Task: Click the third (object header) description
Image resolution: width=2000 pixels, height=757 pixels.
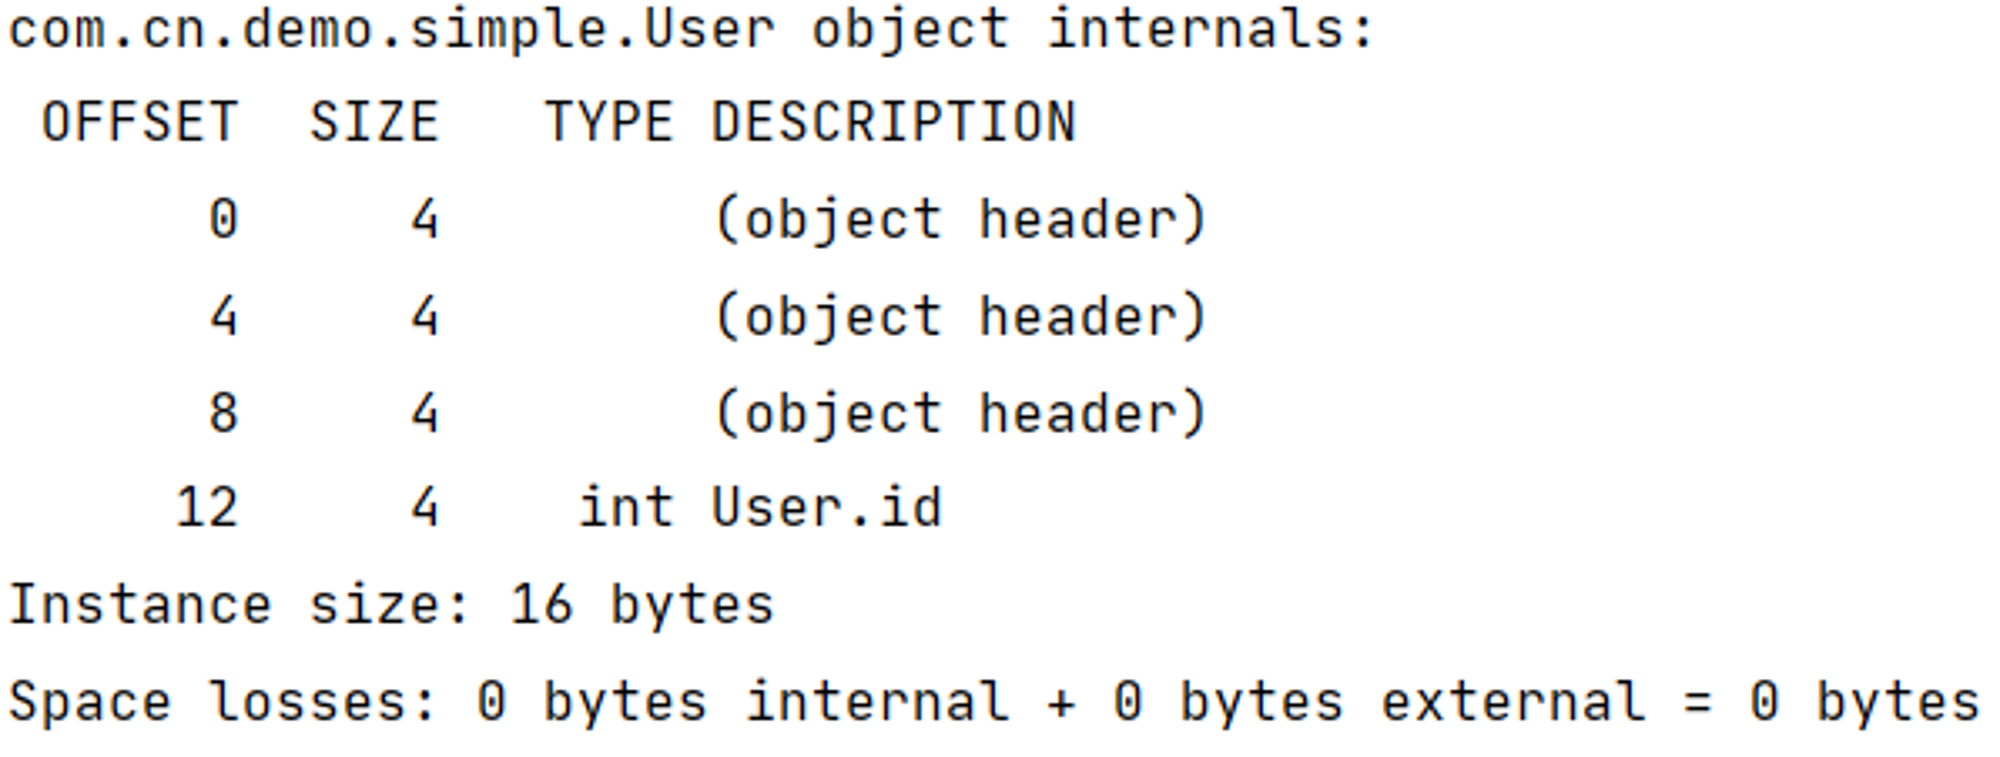Action: [x=961, y=413]
